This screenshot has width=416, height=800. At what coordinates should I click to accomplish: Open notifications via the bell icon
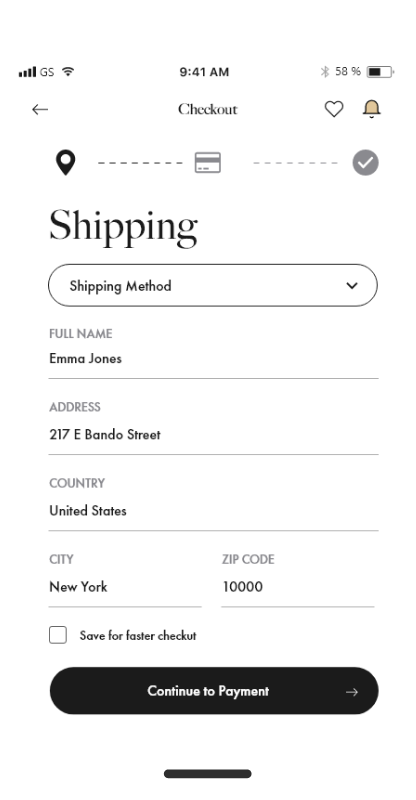pyautogui.click(x=372, y=109)
